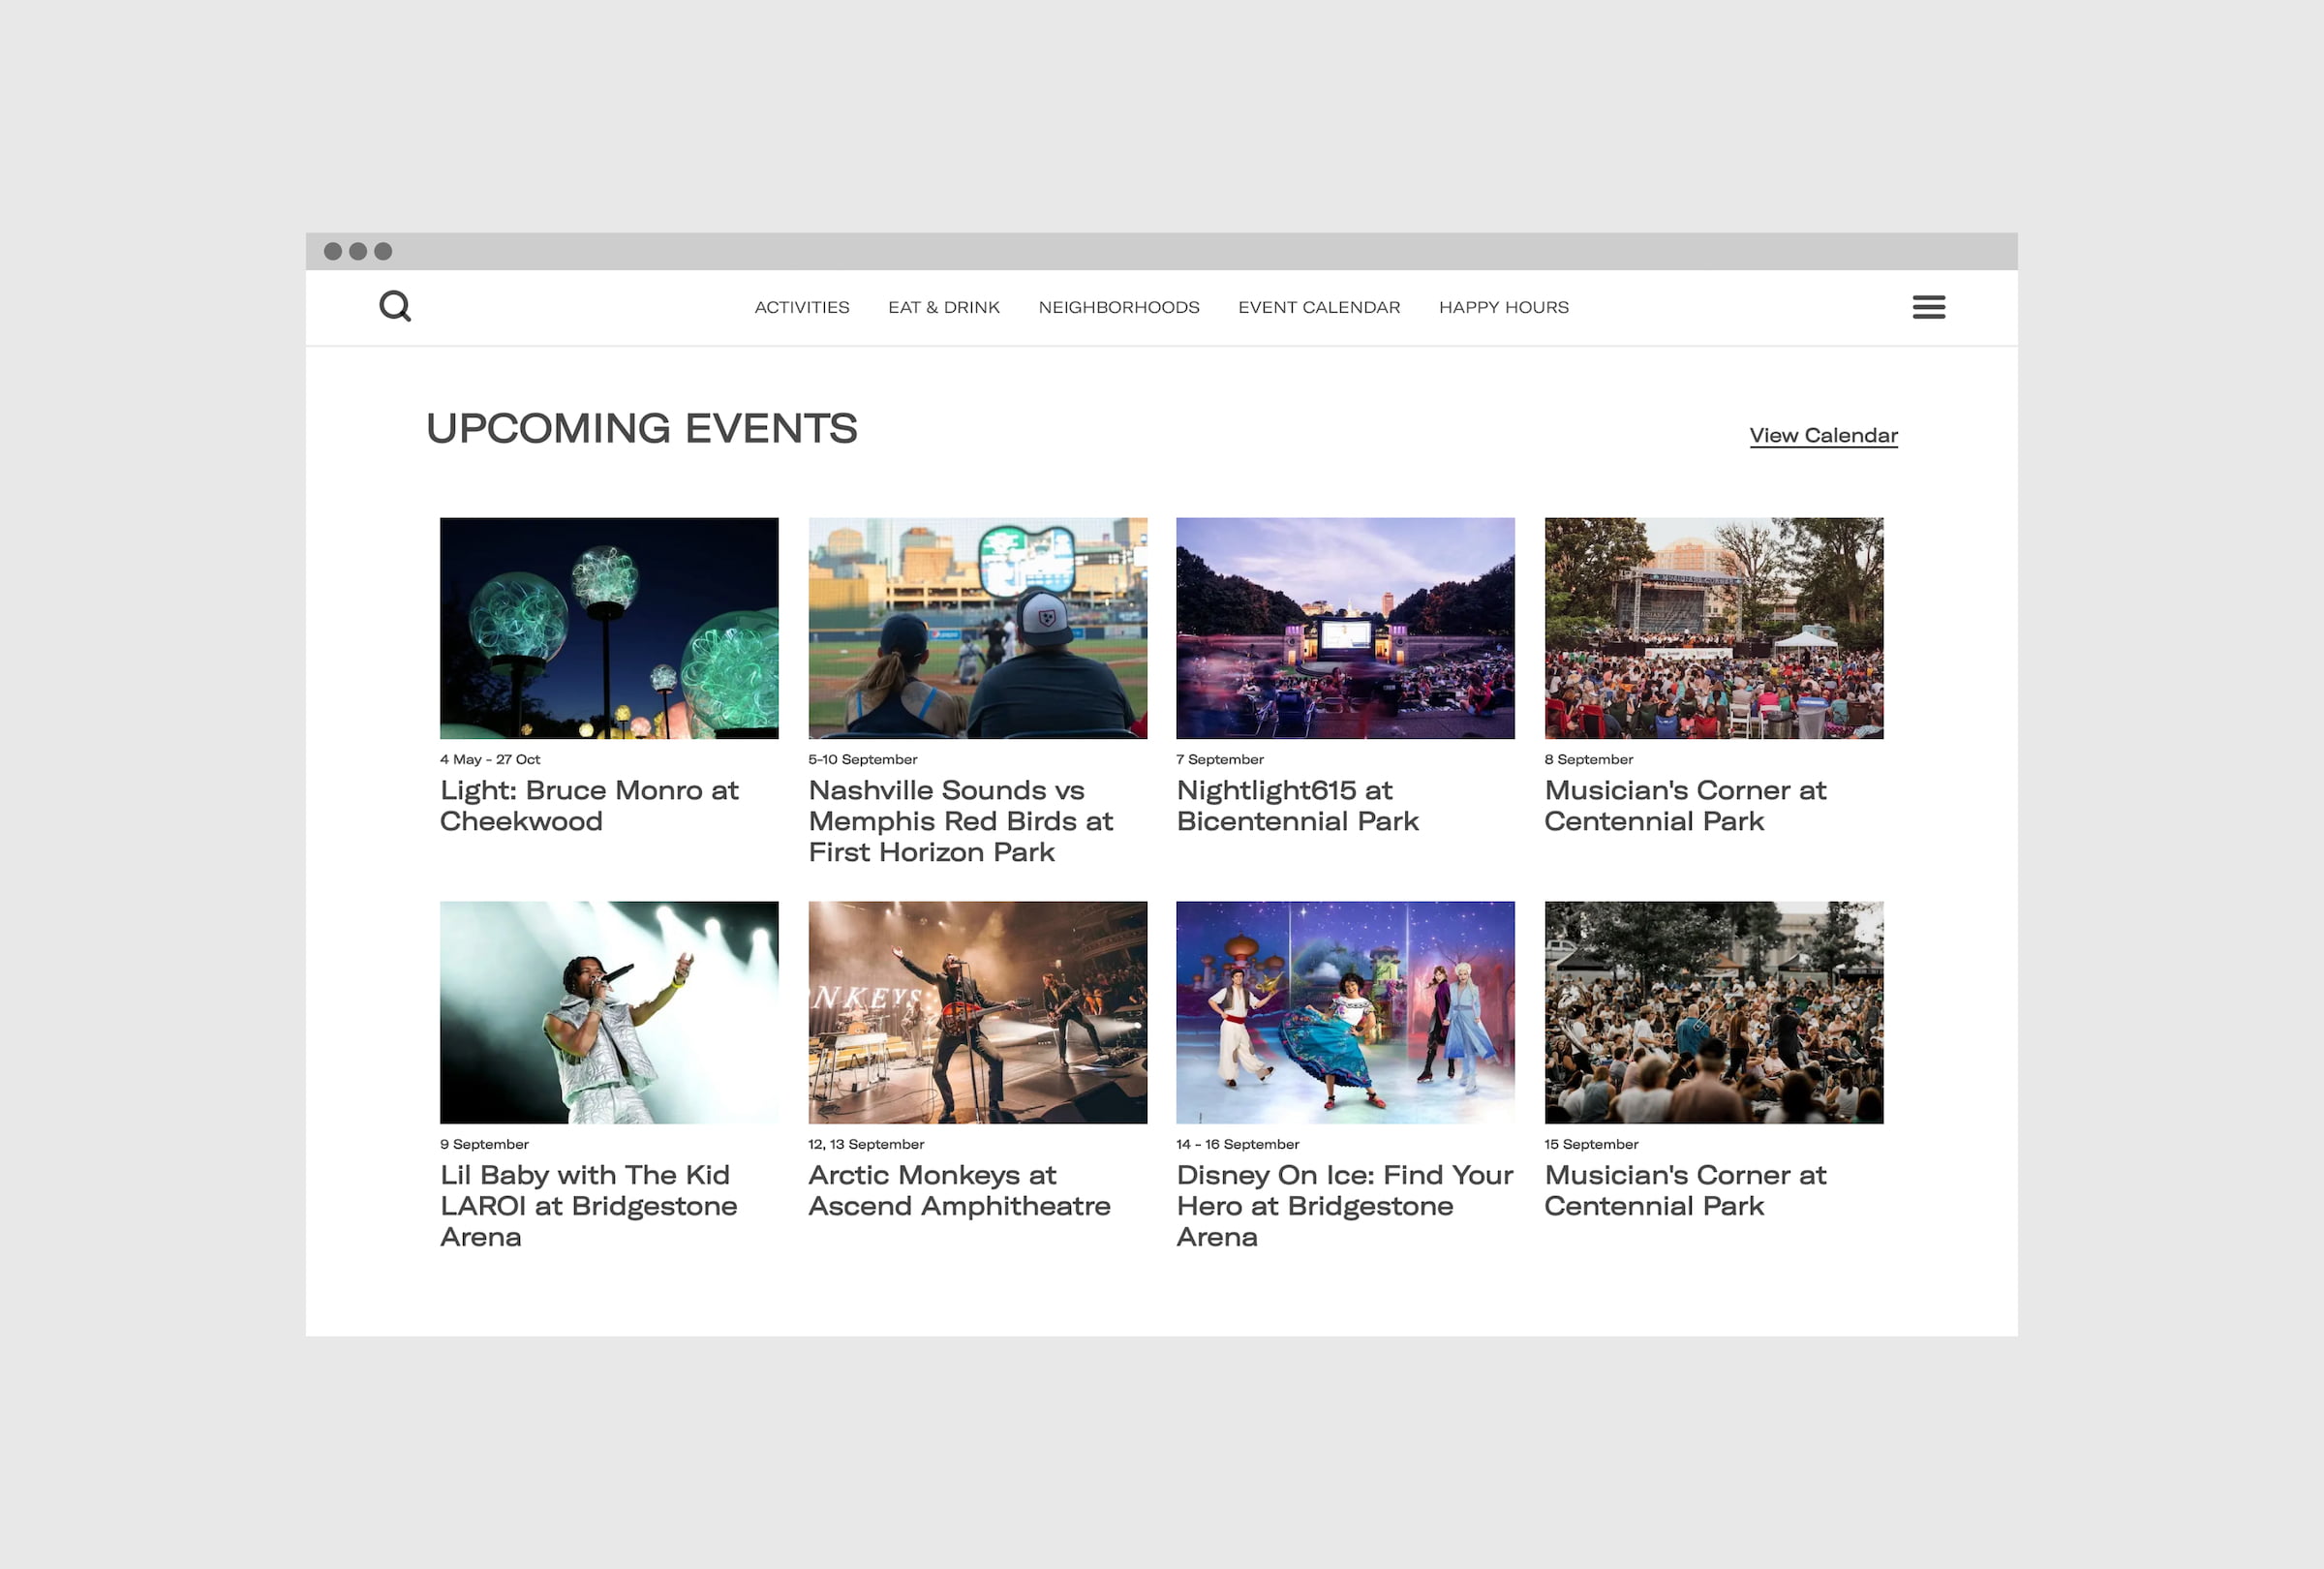Click the Arctic Monkeys concert thumbnail
Image resolution: width=2324 pixels, height=1569 pixels.
tap(976, 1012)
